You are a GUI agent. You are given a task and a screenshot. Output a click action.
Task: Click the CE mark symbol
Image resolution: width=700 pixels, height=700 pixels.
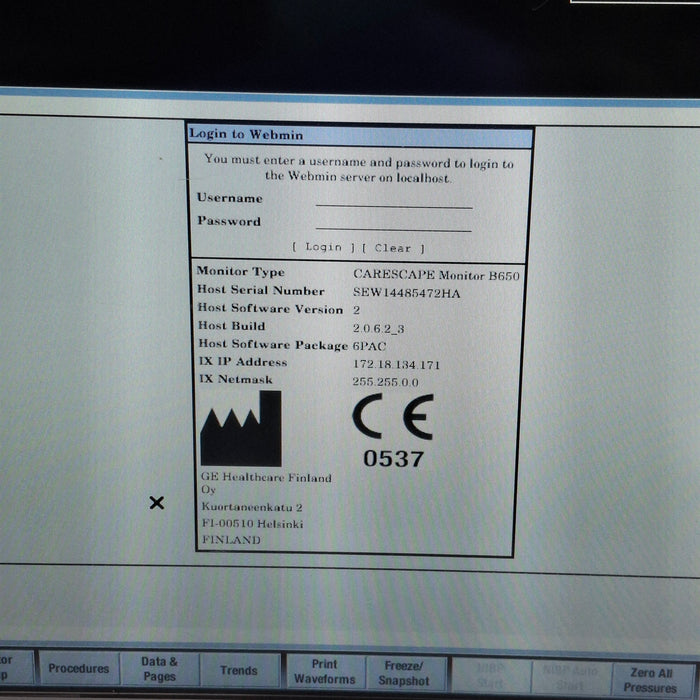click(393, 417)
